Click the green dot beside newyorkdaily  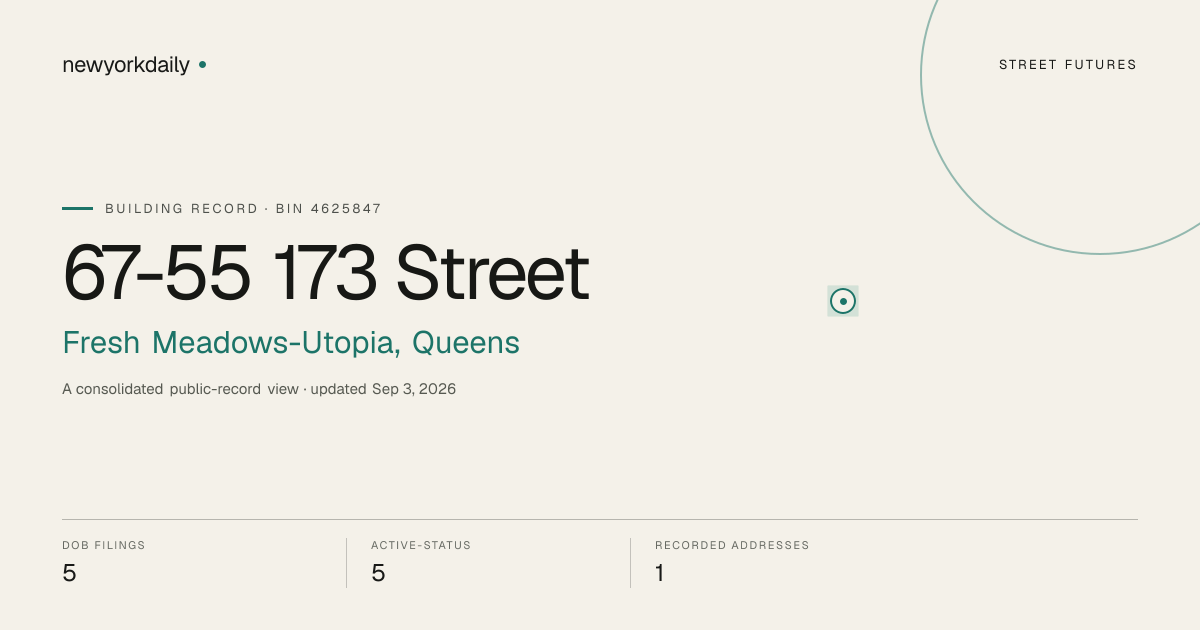tap(202, 64)
